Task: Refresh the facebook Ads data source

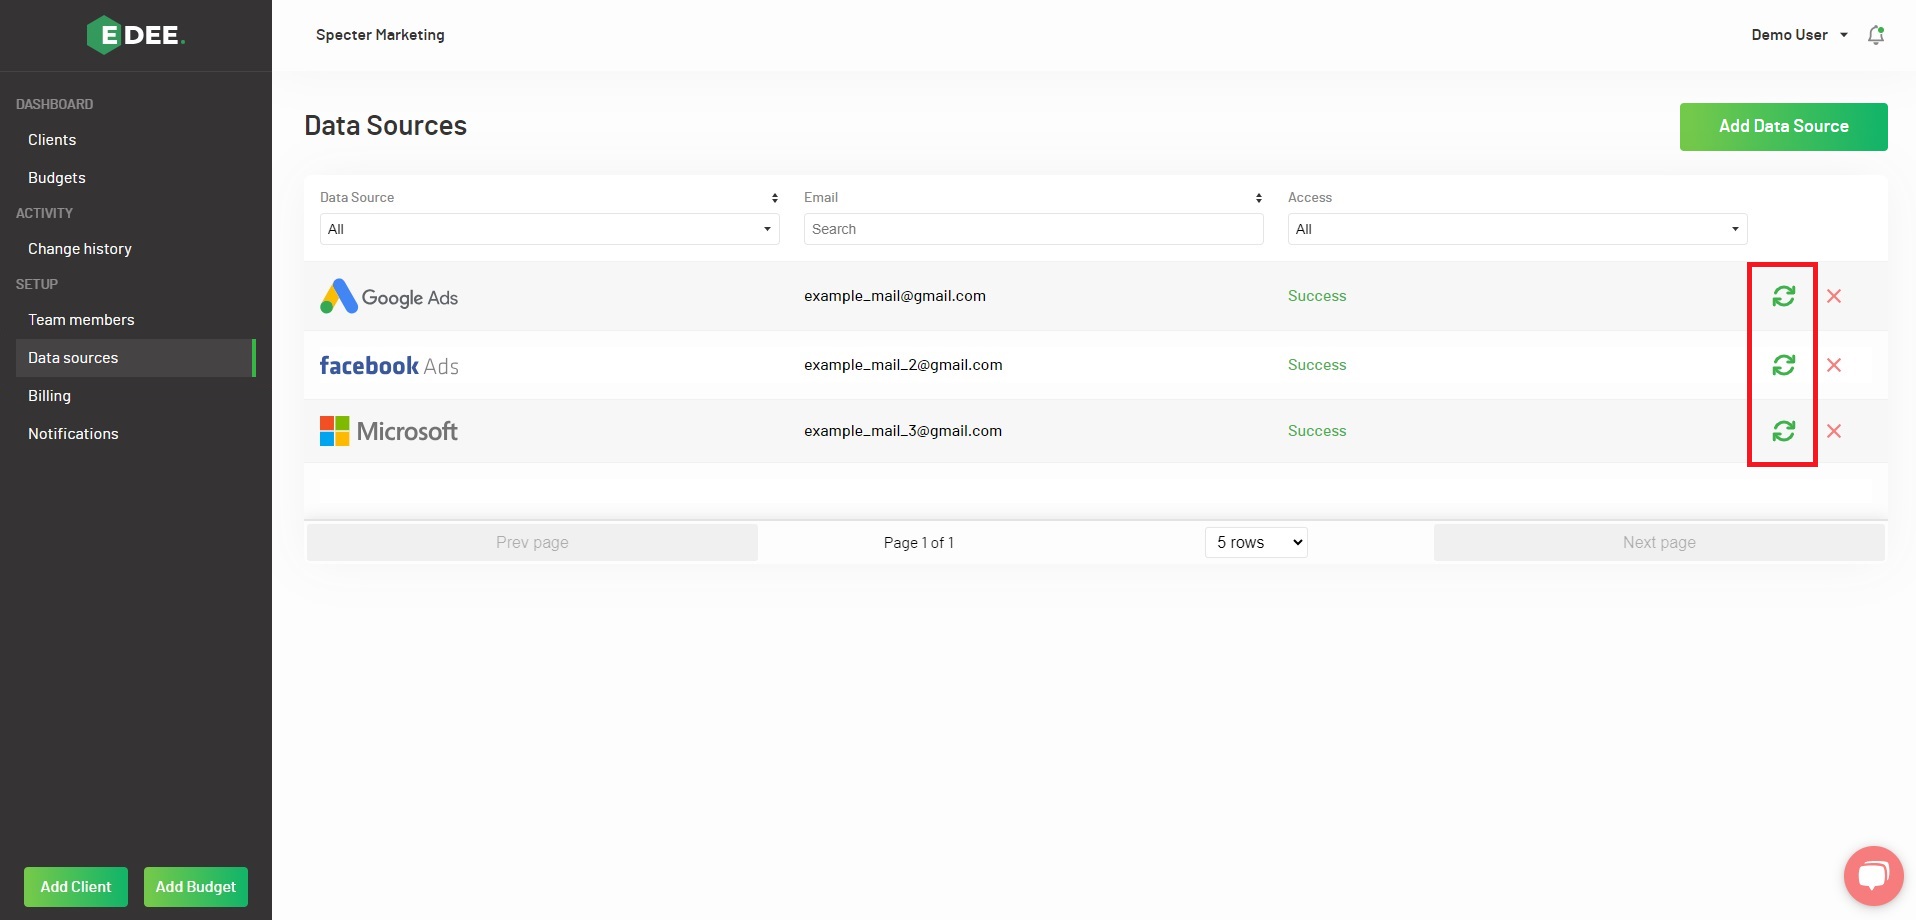Action: pos(1783,365)
